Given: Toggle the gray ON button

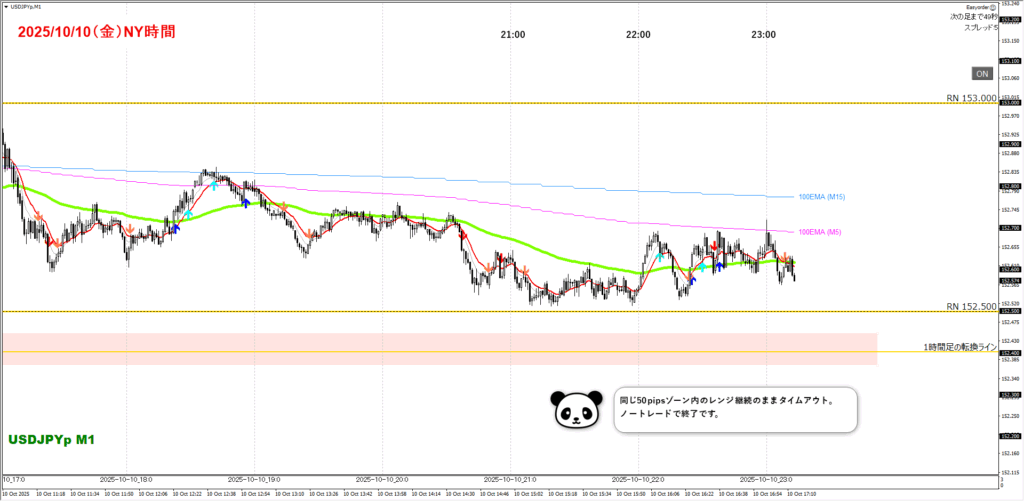Looking at the screenshot, I should coord(981,73).
